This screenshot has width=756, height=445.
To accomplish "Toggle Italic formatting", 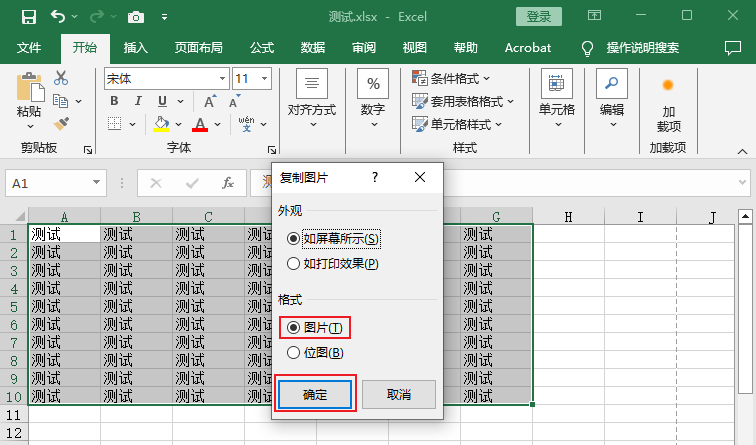I will pyautogui.click(x=138, y=101).
